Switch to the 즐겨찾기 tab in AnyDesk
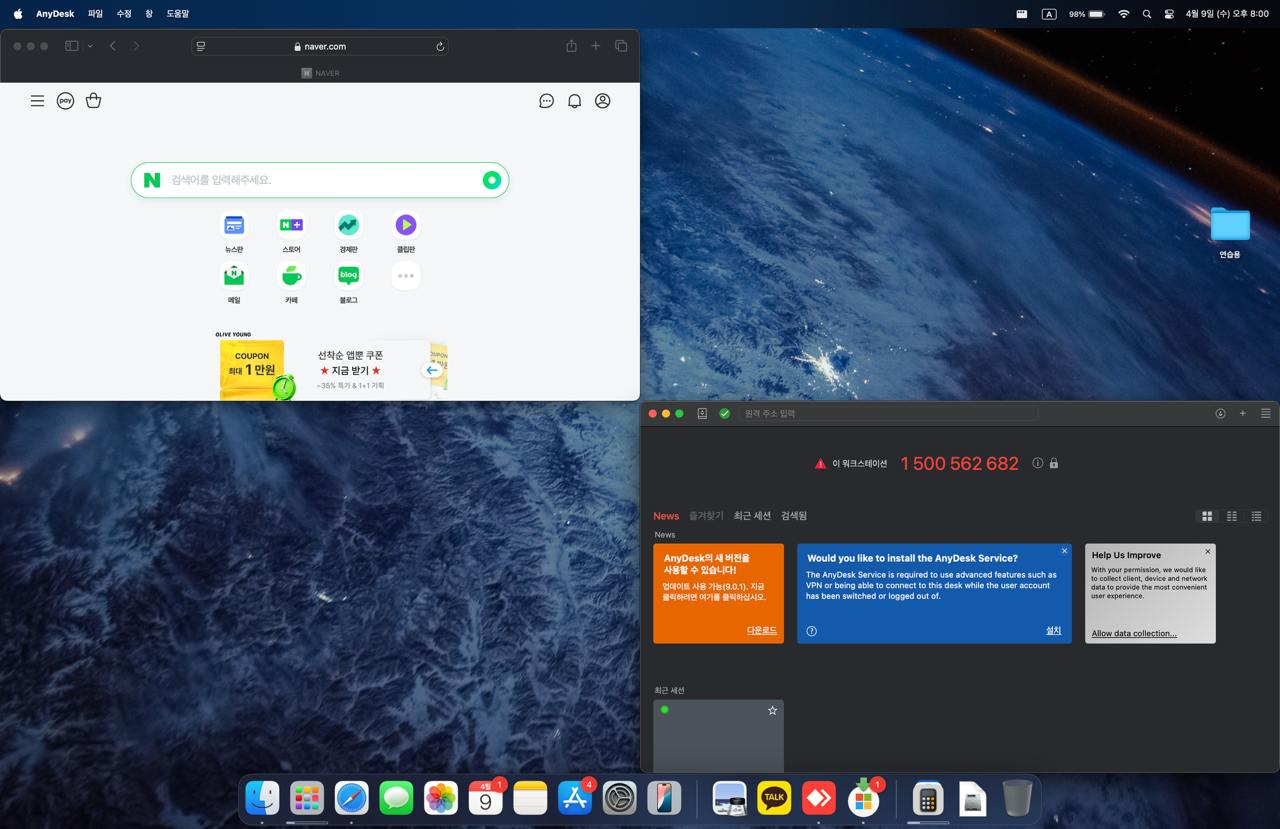This screenshot has height=829, width=1280. click(x=706, y=516)
